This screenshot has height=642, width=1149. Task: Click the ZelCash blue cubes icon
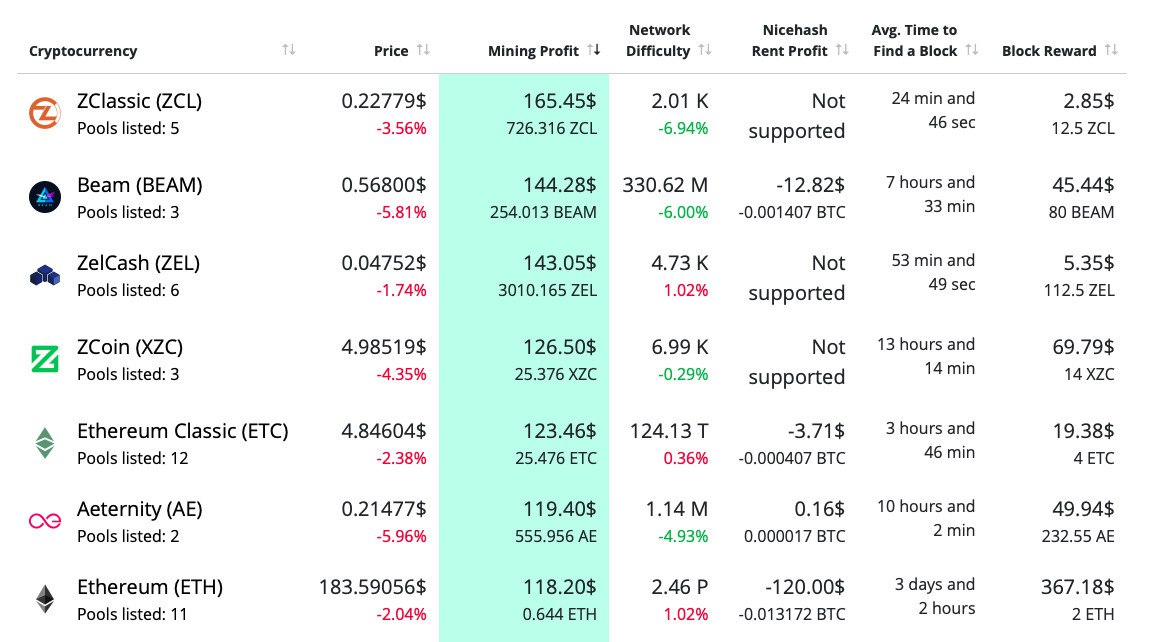click(x=45, y=276)
